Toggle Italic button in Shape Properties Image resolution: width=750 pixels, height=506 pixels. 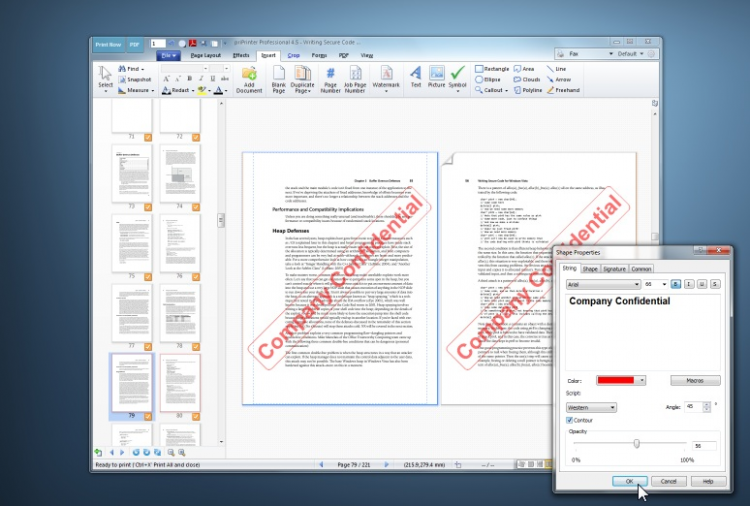(x=689, y=284)
